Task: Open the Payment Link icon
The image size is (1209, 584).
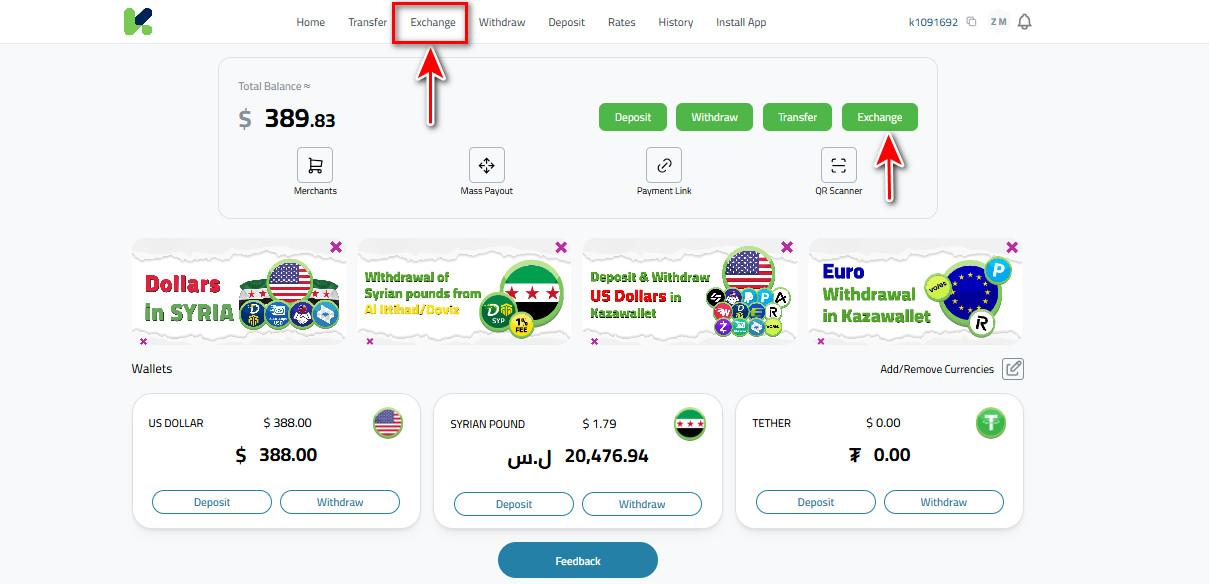Action: click(664, 165)
